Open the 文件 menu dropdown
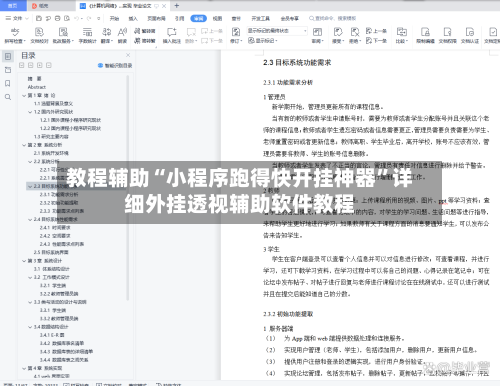This screenshot has height=386, width=500. (x=17, y=18)
